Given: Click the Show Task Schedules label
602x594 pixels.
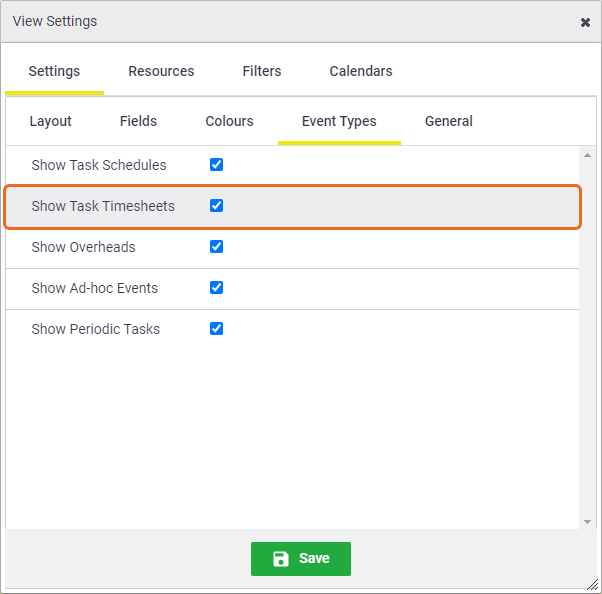Looking at the screenshot, I should 99,165.
